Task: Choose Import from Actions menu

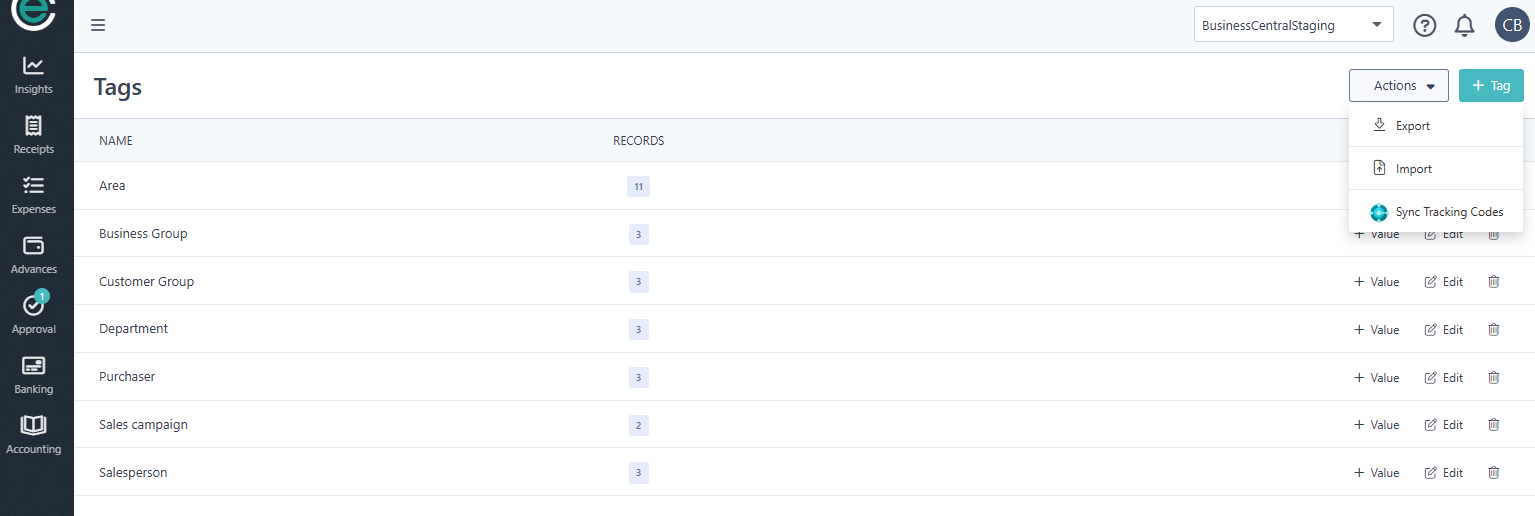Action: click(x=1435, y=169)
